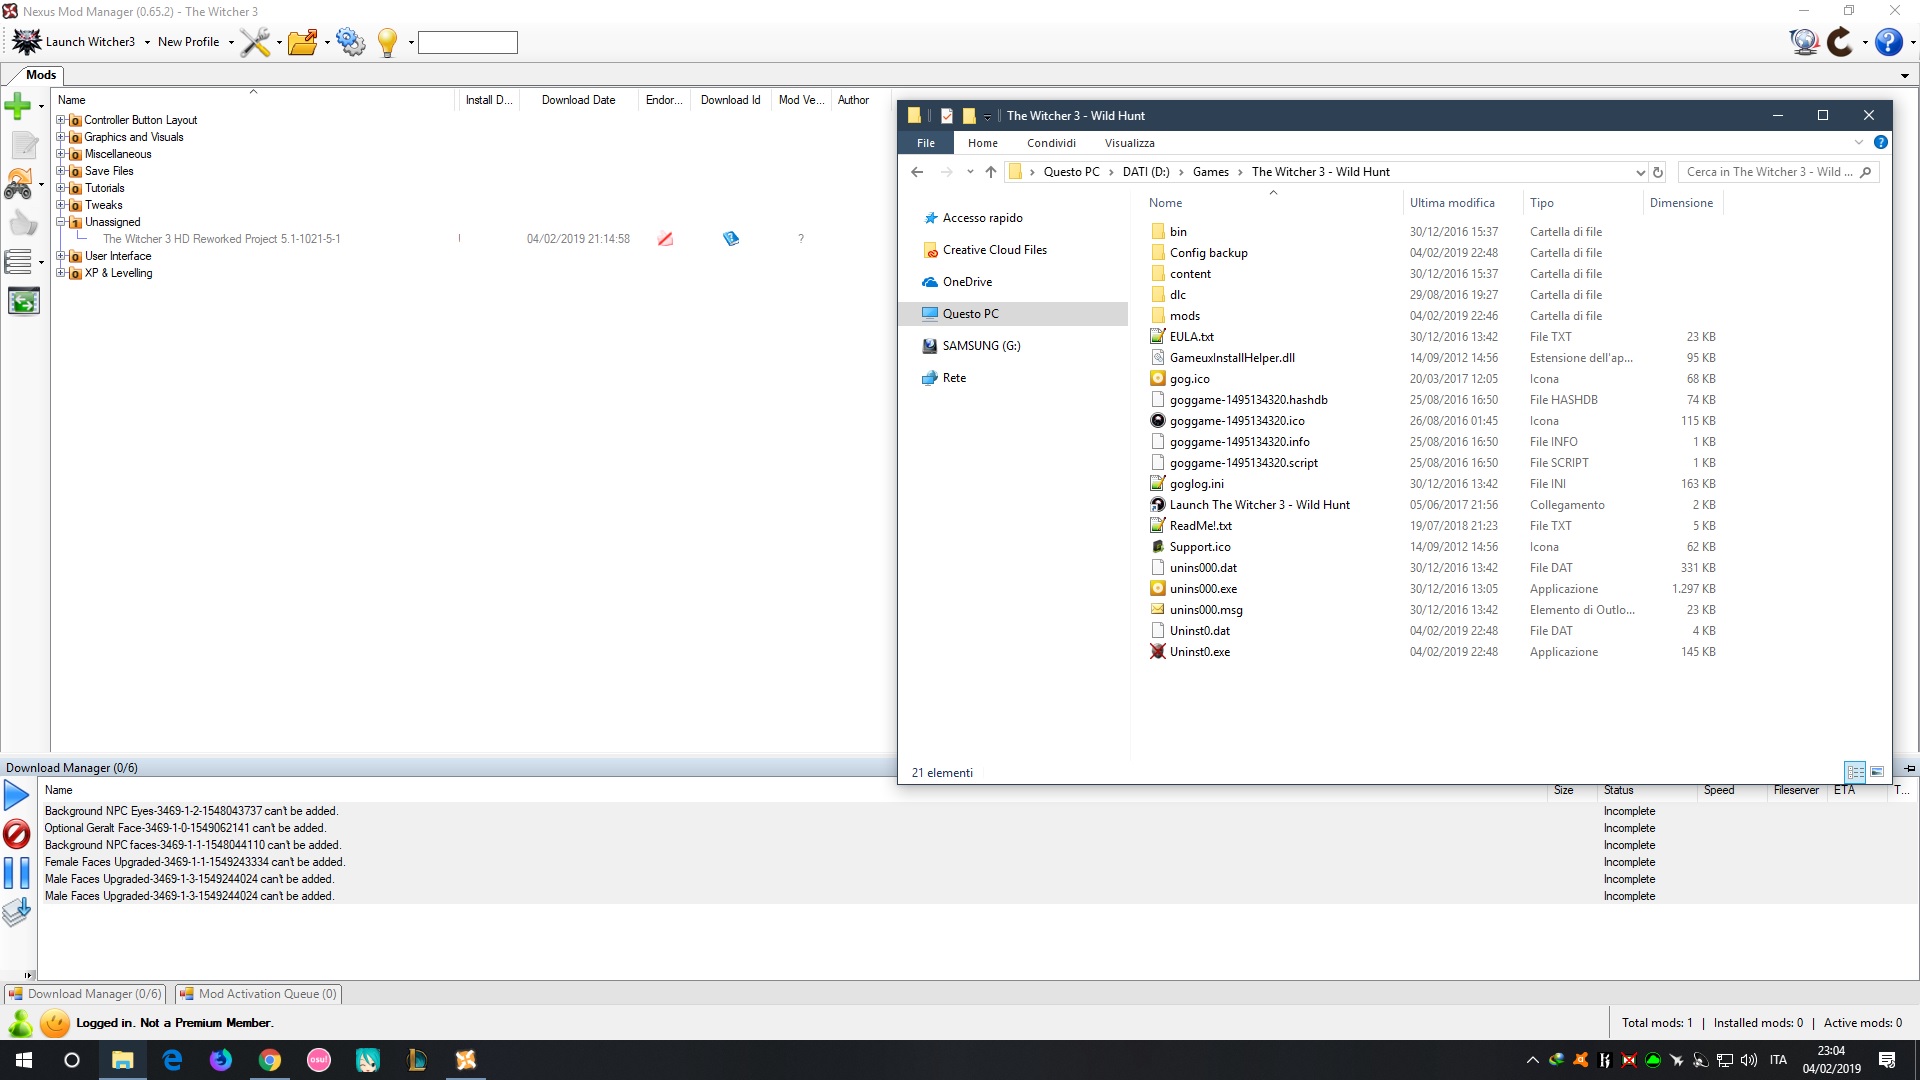1920x1080 pixels.
Task: Click the green plus Add Mod icon
Action: coord(18,105)
